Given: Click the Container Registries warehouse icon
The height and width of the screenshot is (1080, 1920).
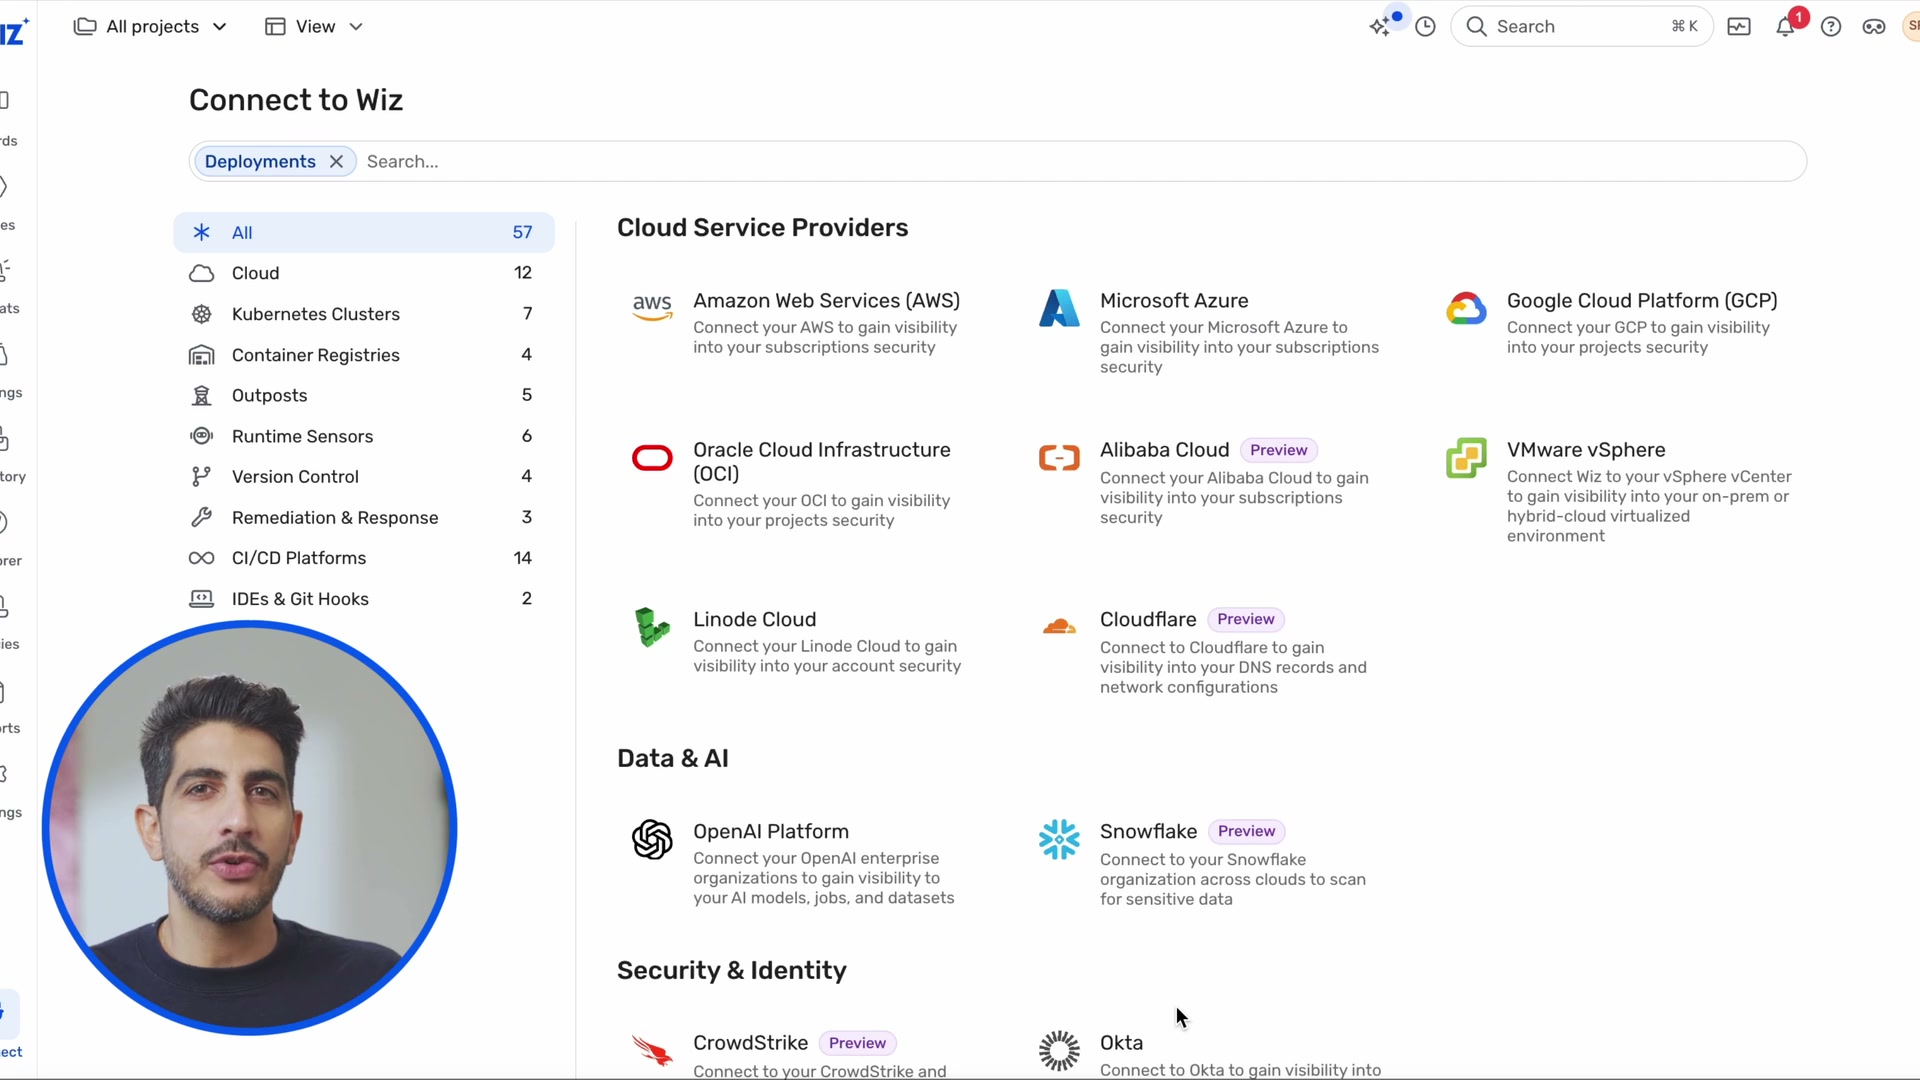Looking at the screenshot, I should click(x=201, y=355).
